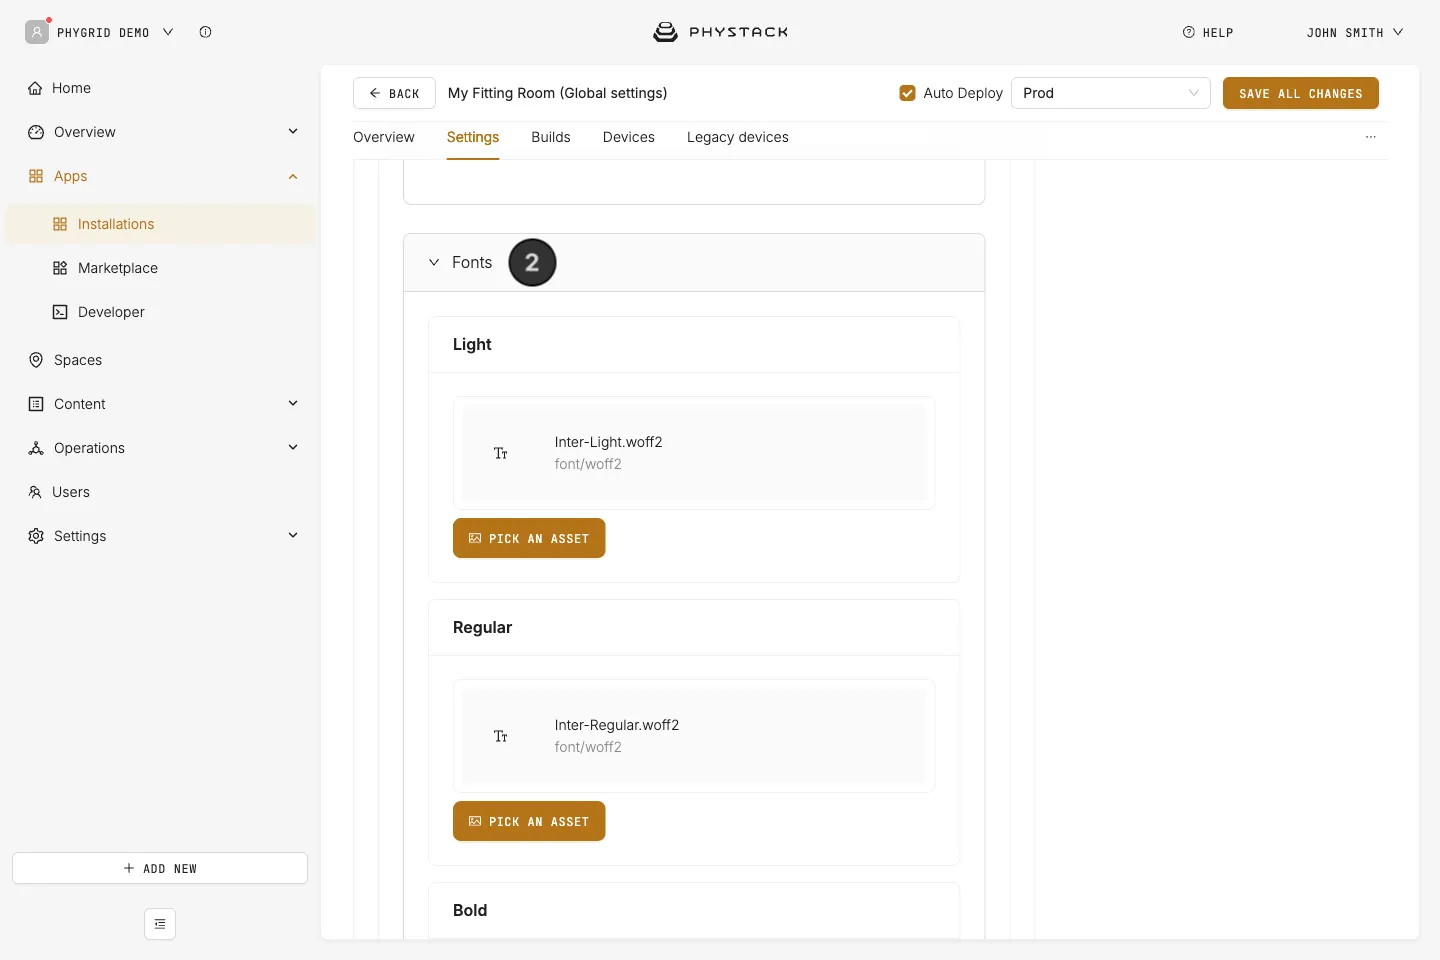The width and height of the screenshot is (1440, 960).
Task: Click the Phygrid Demo avatar icon
Action: click(x=37, y=32)
